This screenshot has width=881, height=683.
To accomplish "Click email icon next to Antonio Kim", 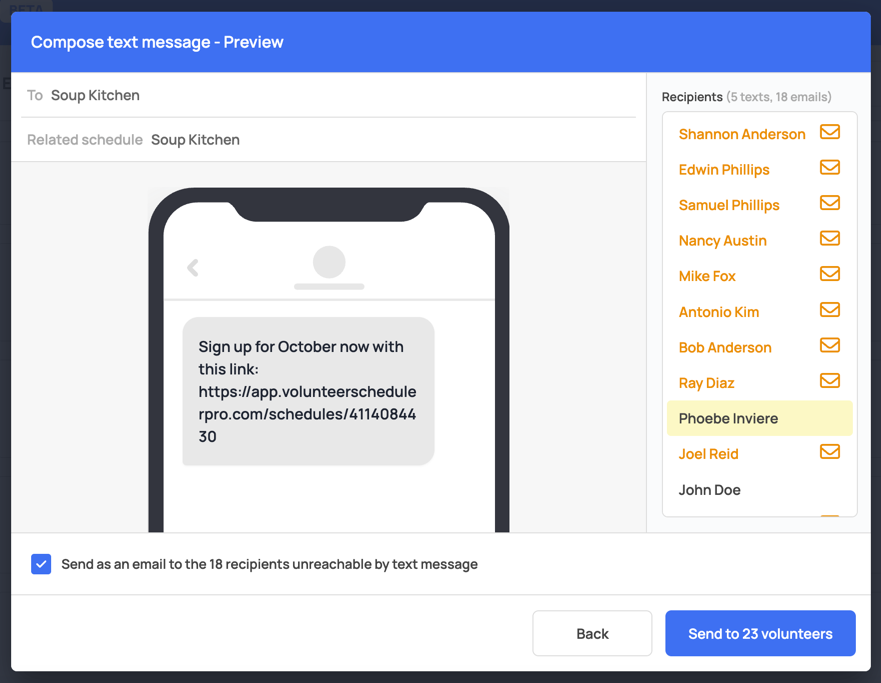I will 830,309.
